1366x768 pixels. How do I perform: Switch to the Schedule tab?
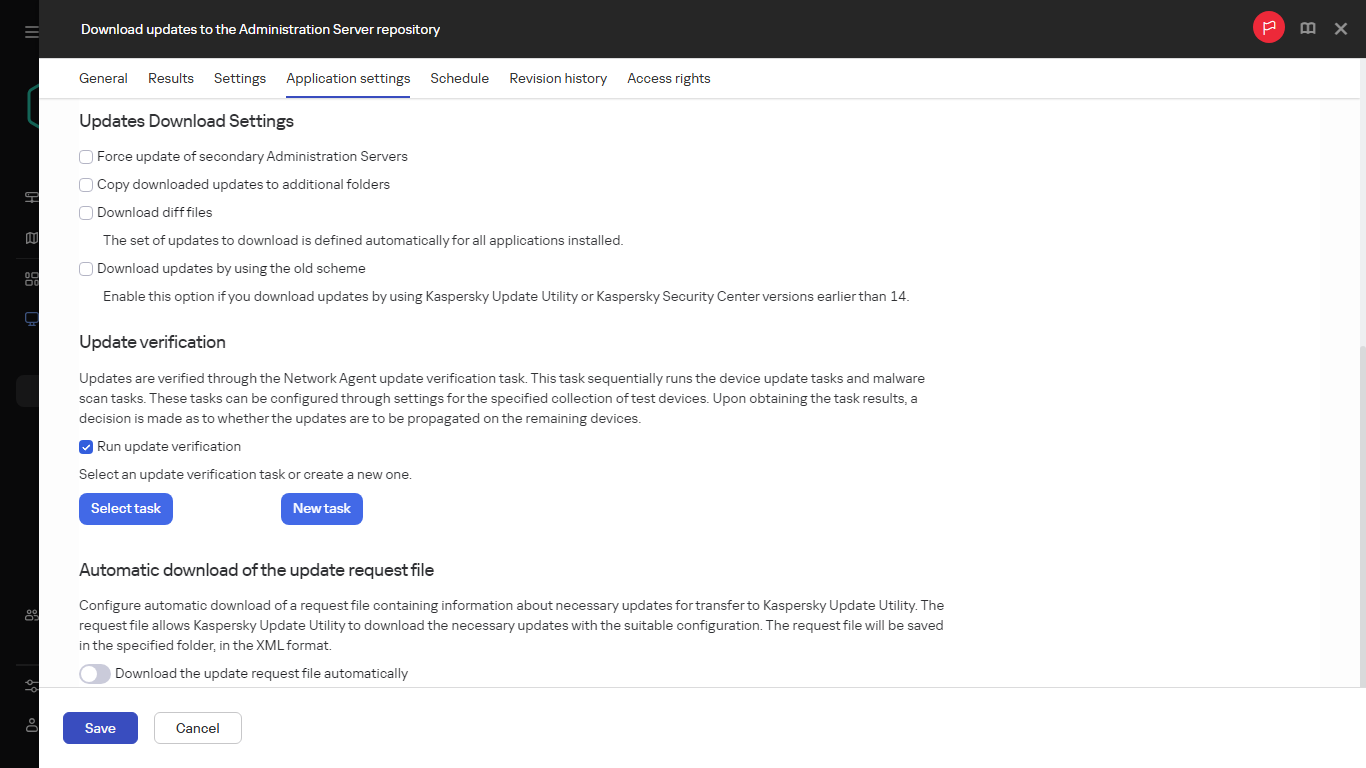point(459,78)
